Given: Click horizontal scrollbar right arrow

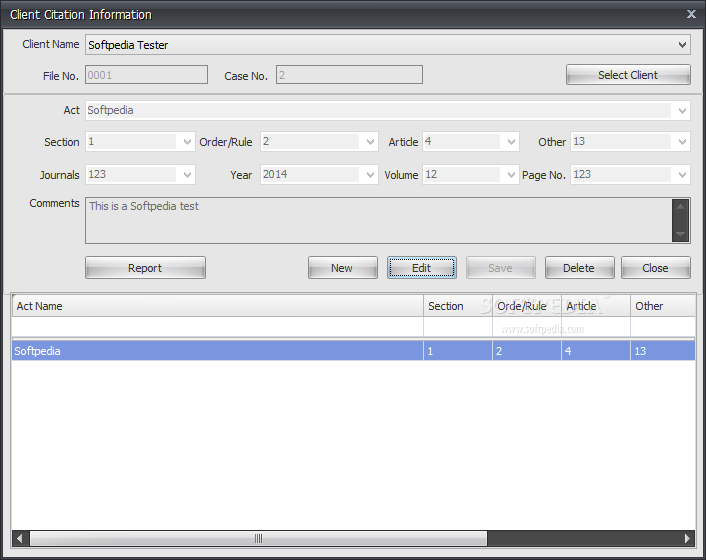Looking at the screenshot, I should [x=687, y=538].
